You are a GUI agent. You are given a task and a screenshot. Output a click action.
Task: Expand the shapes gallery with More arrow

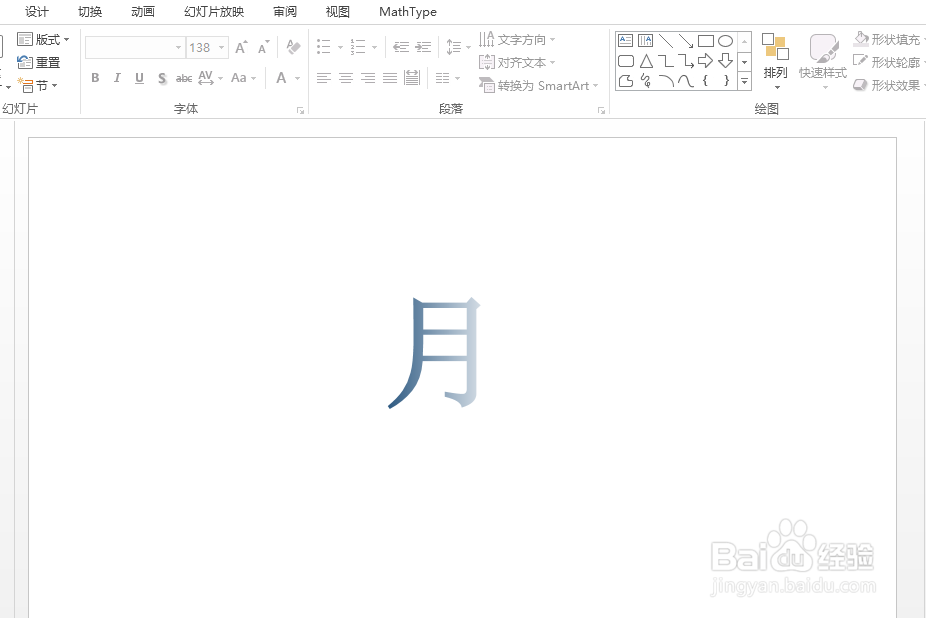[744, 81]
